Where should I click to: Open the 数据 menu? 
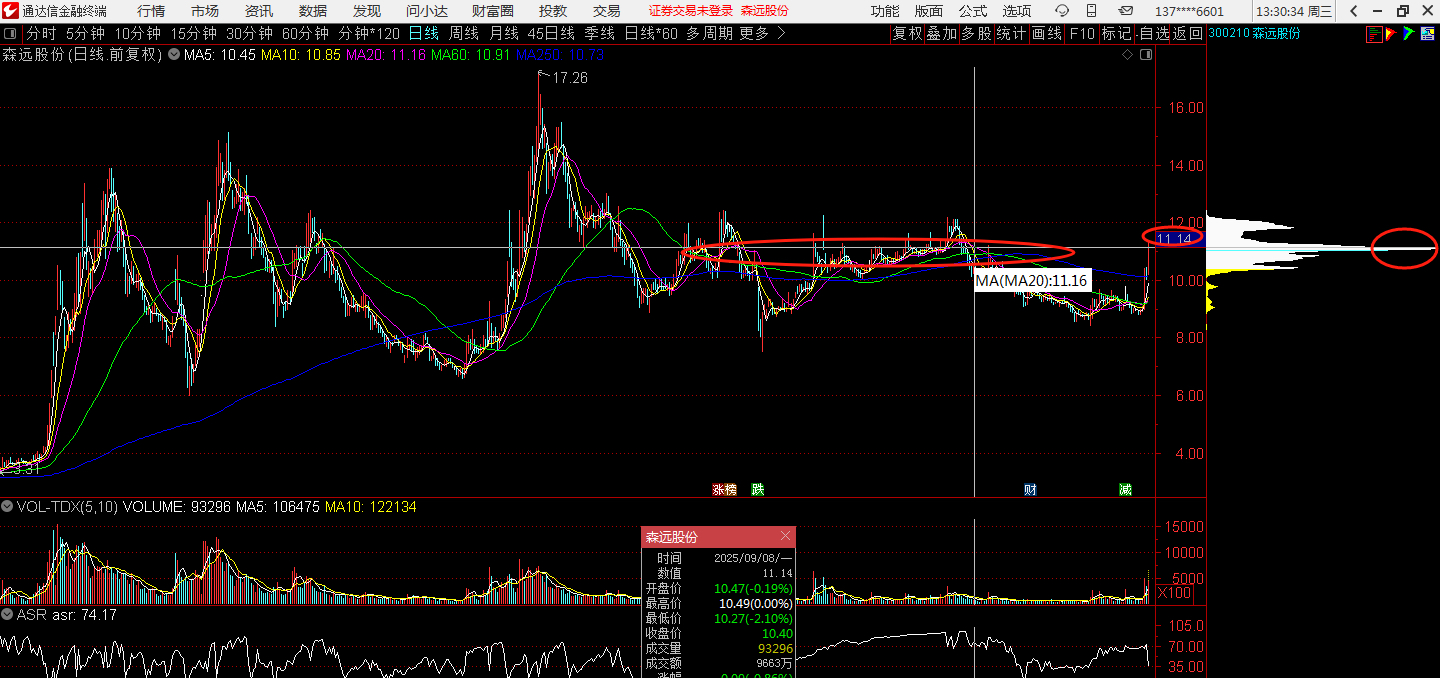pyautogui.click(x=313, y=11)
